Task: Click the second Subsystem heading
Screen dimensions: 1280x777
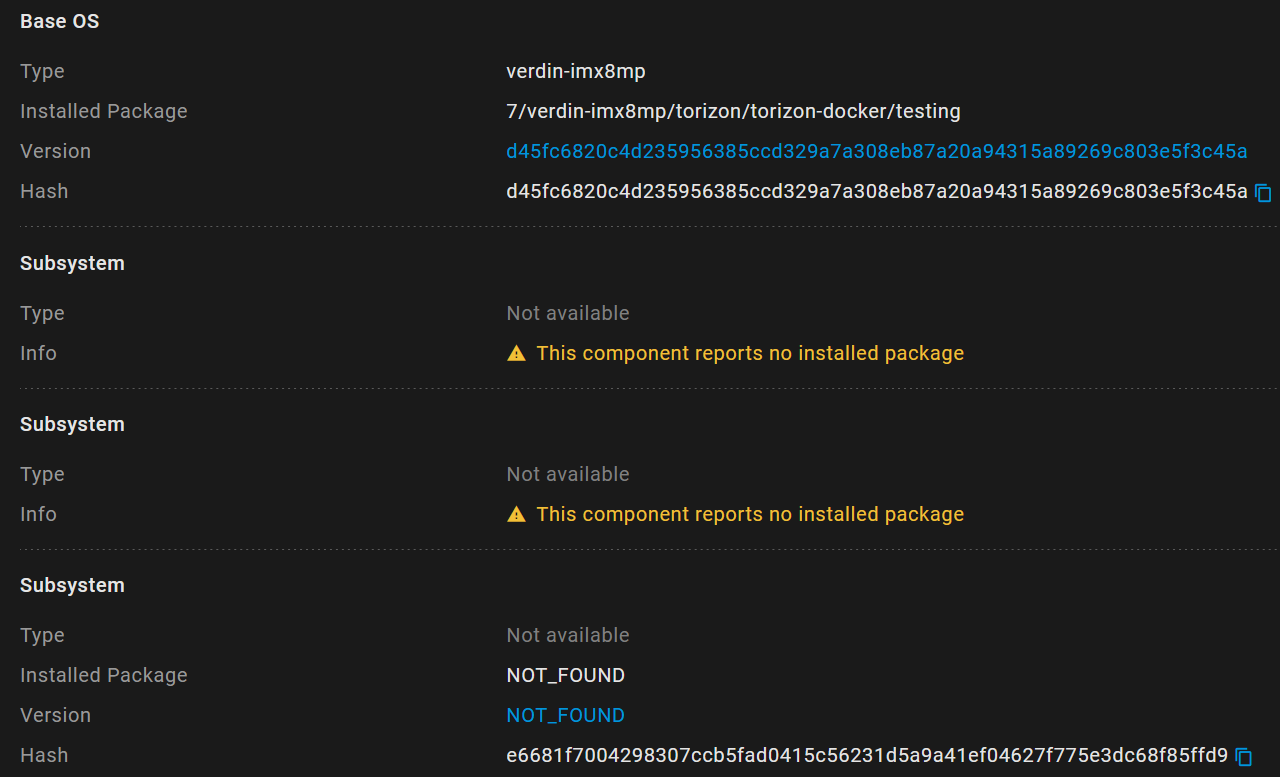Action: click(72, 424)
